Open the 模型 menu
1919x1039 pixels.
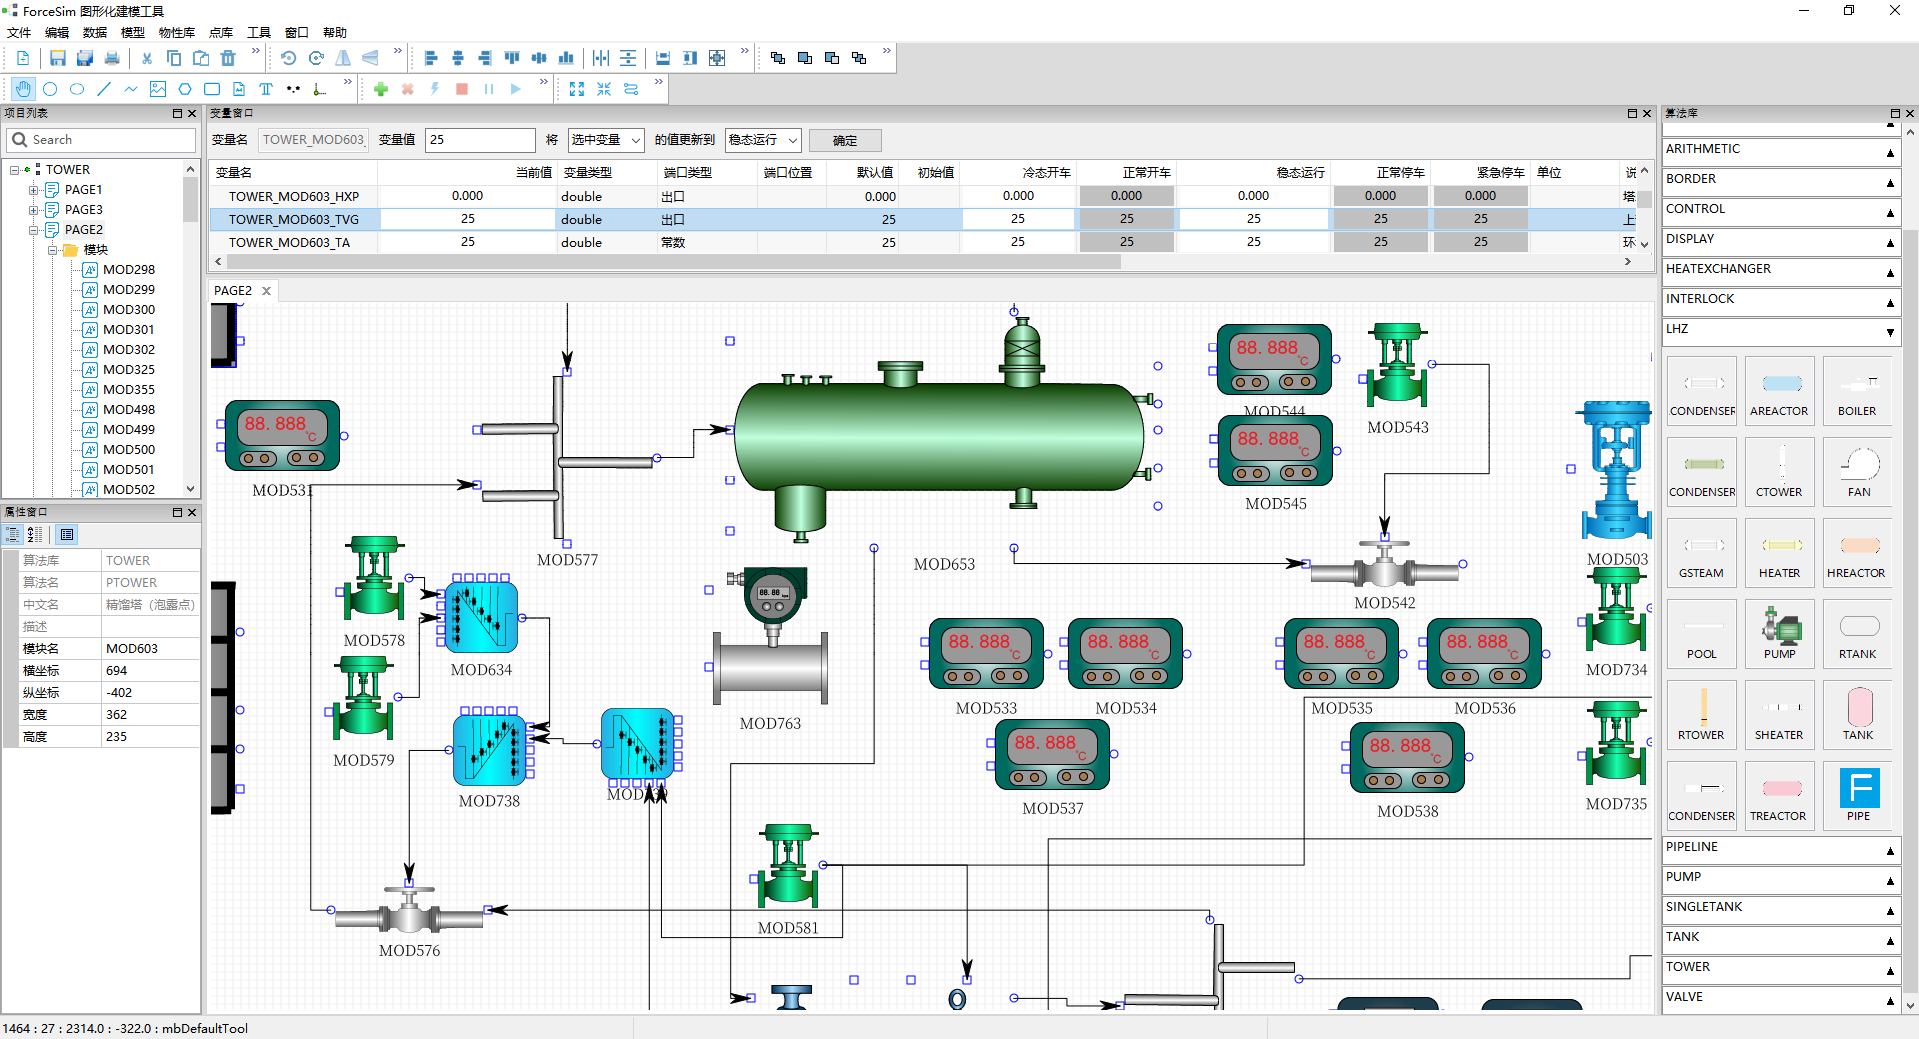click(x=132, y=32)
